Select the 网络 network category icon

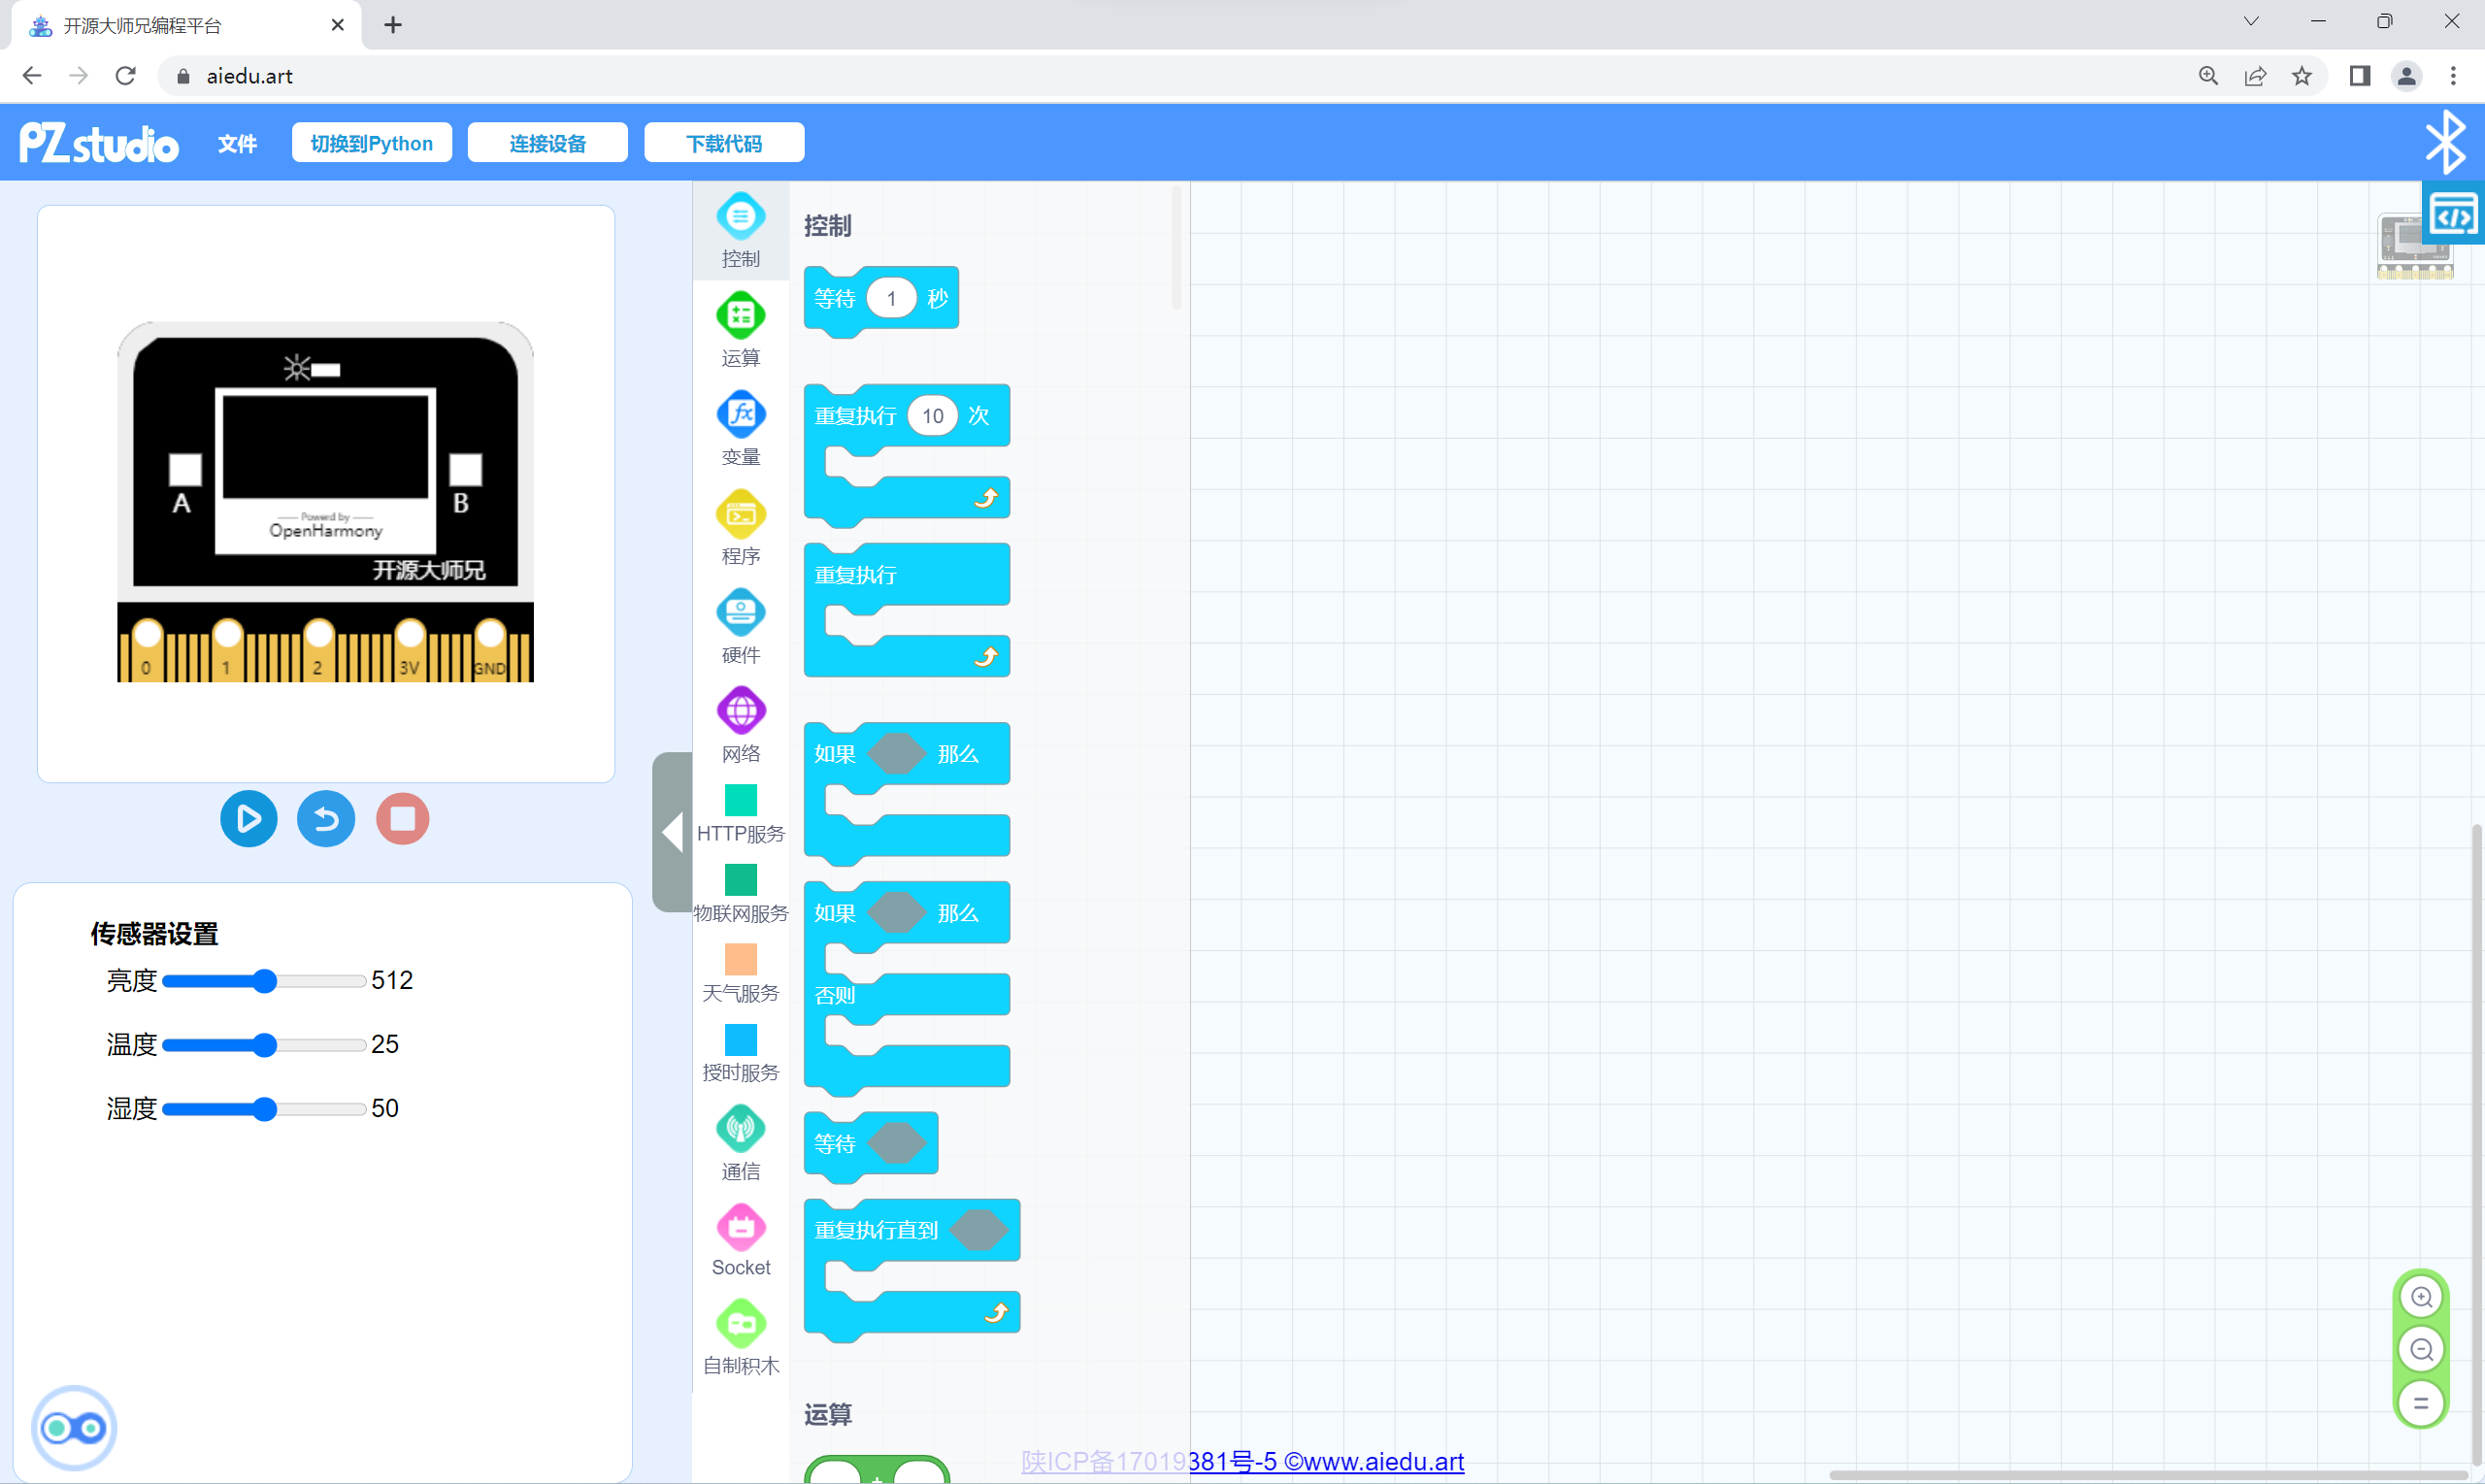[x=740, y=711]
